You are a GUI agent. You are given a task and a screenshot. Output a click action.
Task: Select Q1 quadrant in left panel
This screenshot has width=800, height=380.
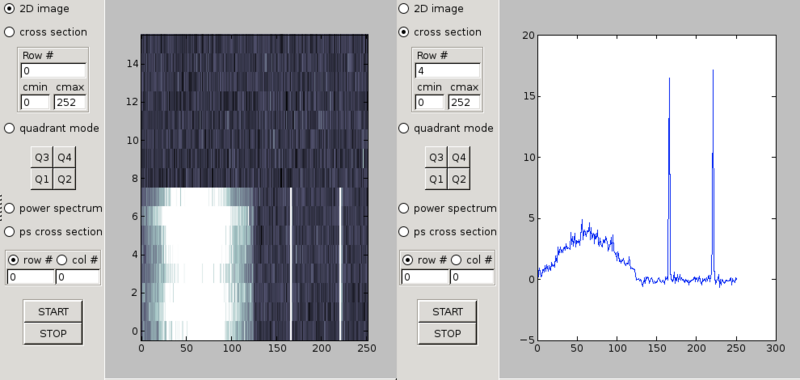pos(41,179)
